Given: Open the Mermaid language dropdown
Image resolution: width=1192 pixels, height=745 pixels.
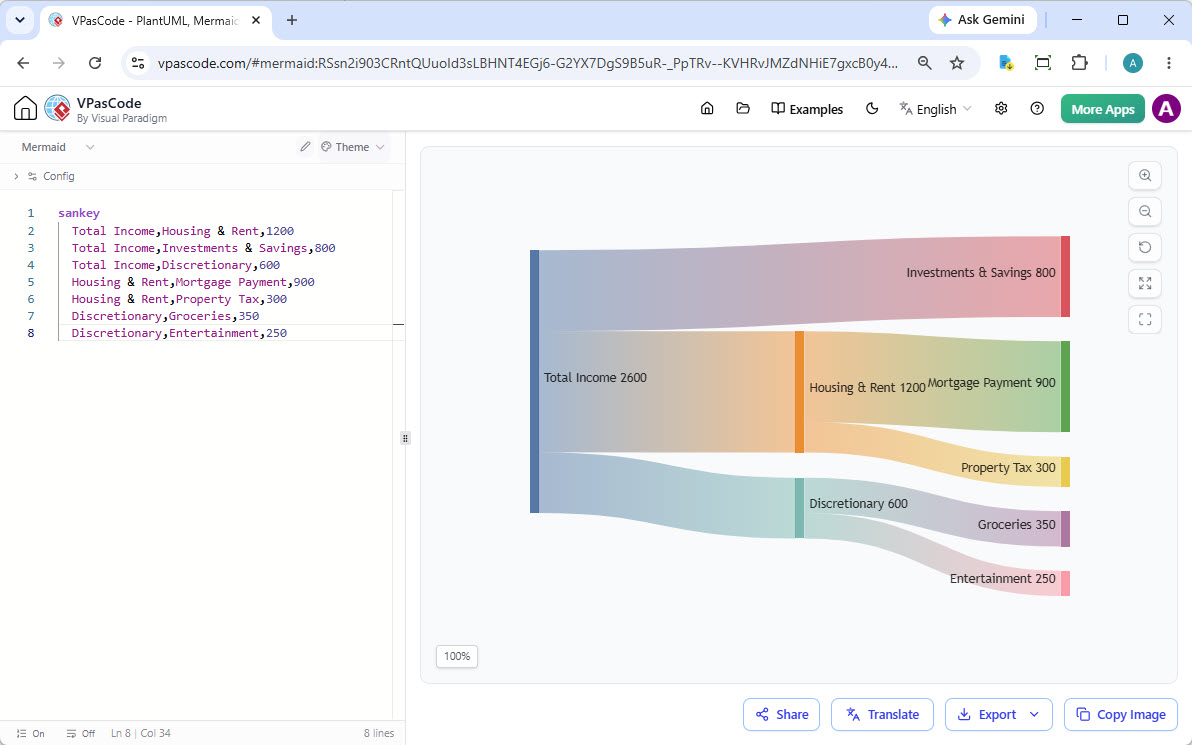Looking at the screenshot, I should coord(58,147).
